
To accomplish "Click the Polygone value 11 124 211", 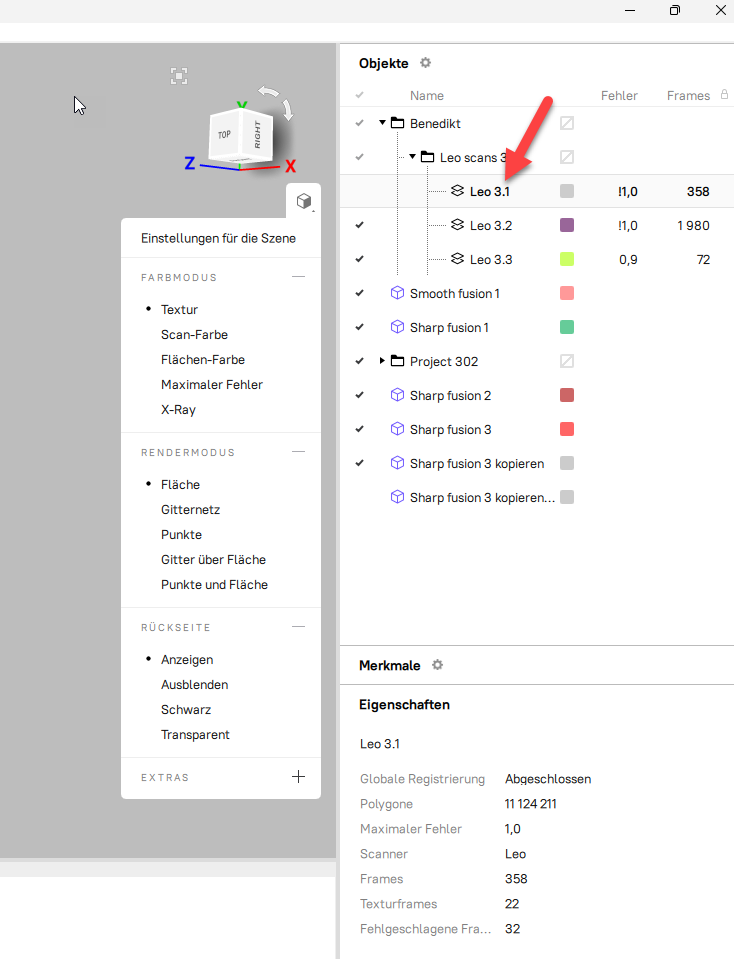I will coord(530,804).
